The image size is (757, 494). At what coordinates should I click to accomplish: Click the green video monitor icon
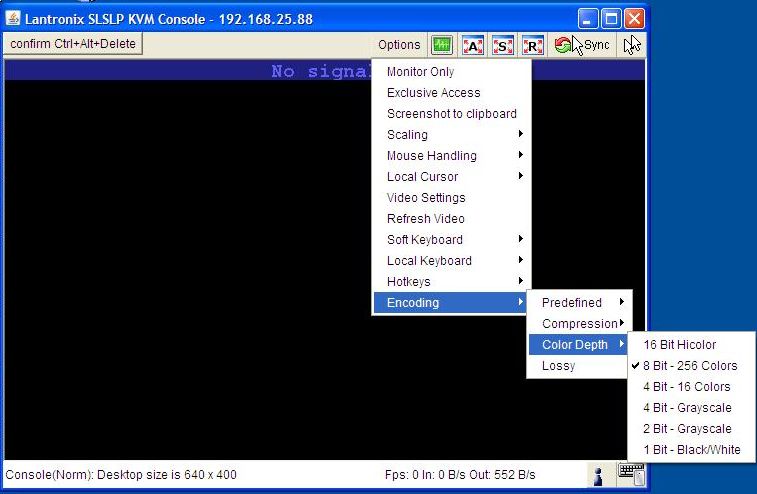tap(442, 45)
